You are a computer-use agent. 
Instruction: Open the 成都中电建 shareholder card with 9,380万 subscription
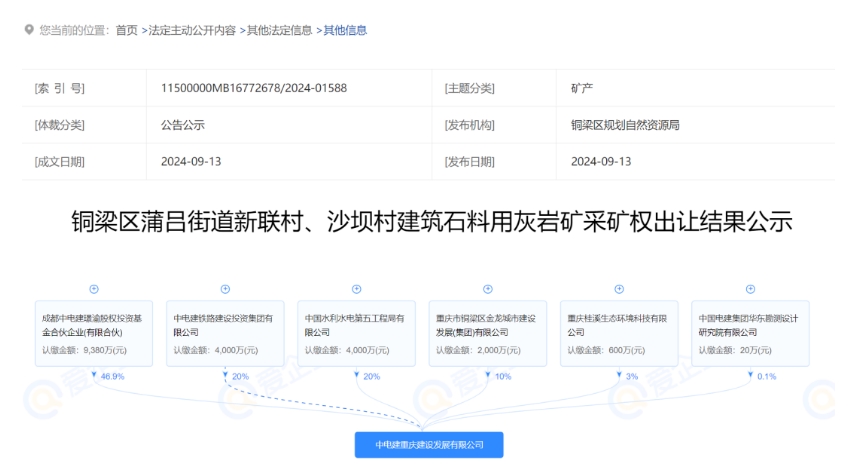tap(94, 333)
